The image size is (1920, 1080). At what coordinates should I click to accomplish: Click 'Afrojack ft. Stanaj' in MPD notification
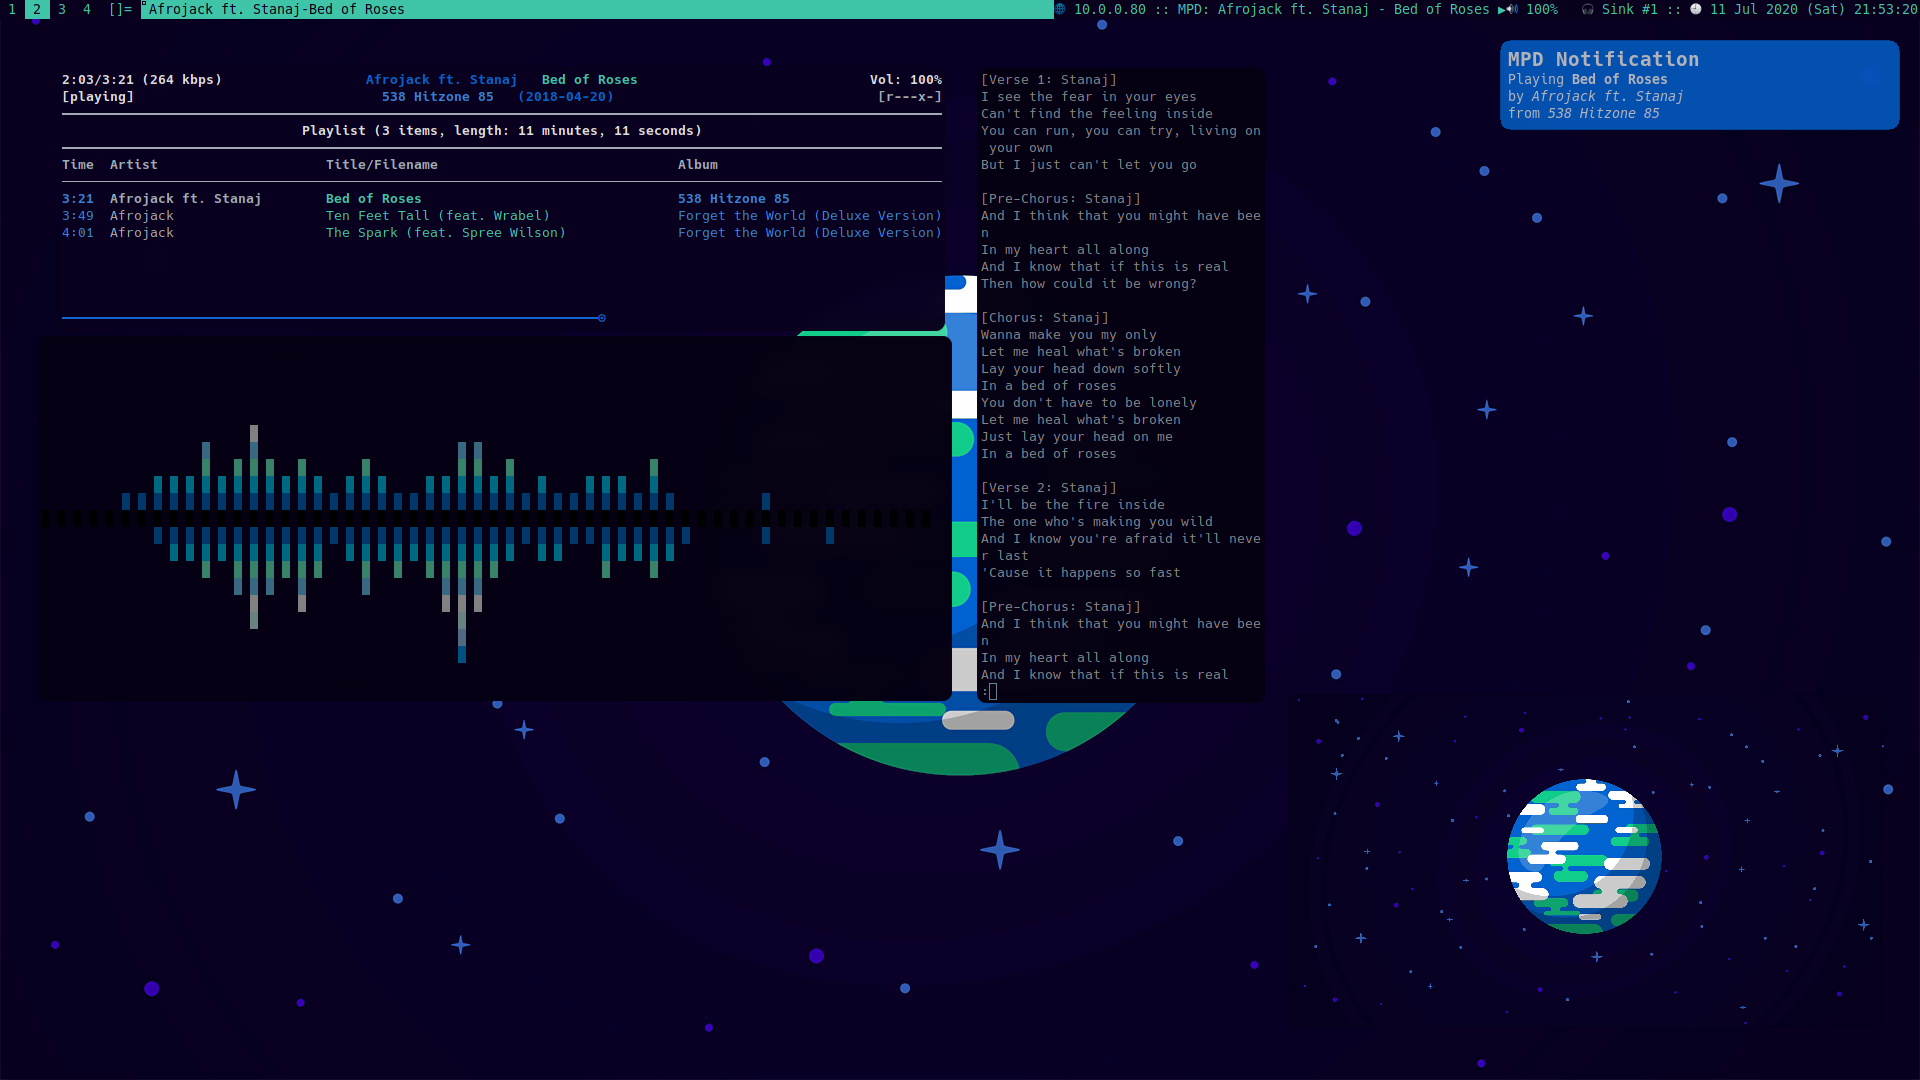[1608, 96]
